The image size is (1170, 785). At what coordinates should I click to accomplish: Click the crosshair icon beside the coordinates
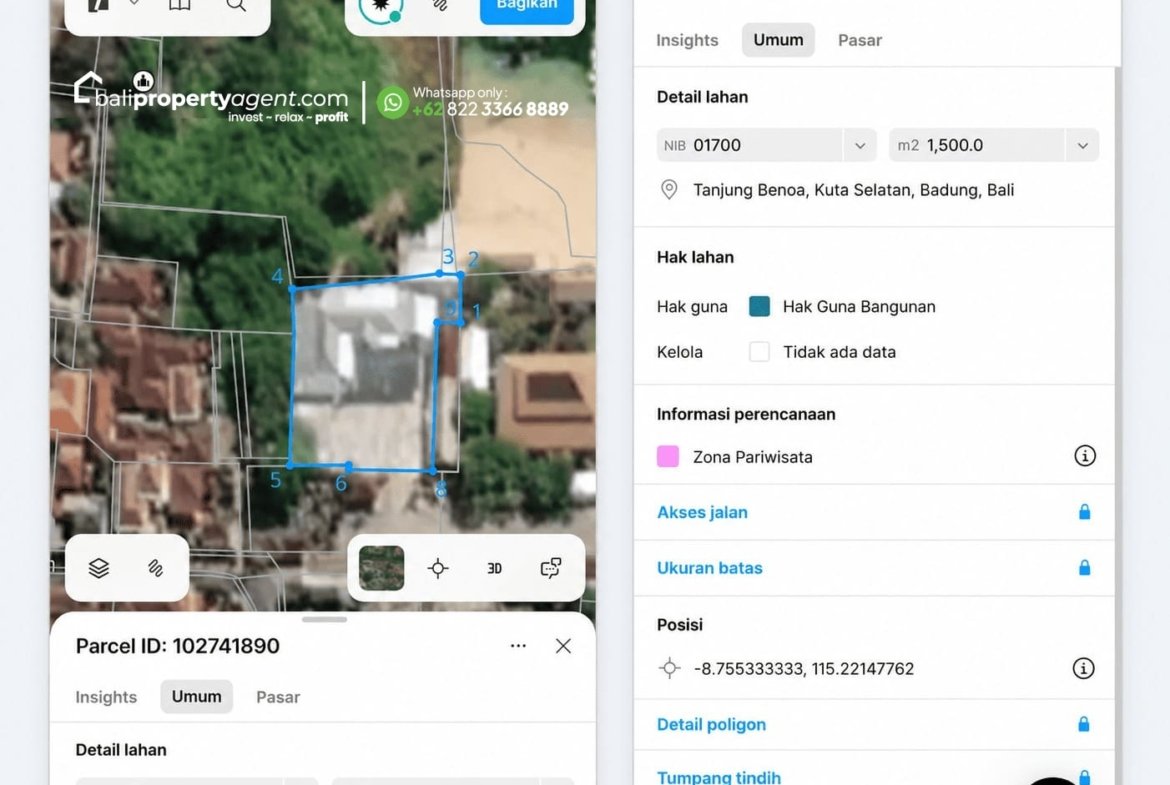tap(669, 669)
